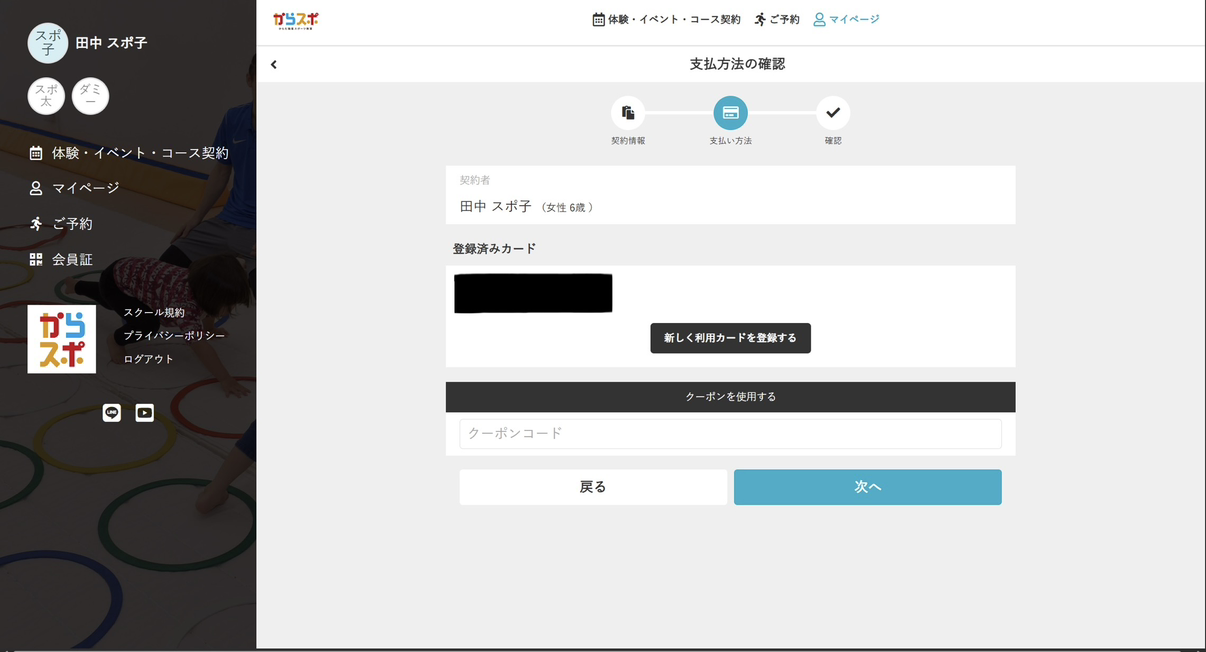
Task: Select the 契約情報 step icon
Action: 628,113
